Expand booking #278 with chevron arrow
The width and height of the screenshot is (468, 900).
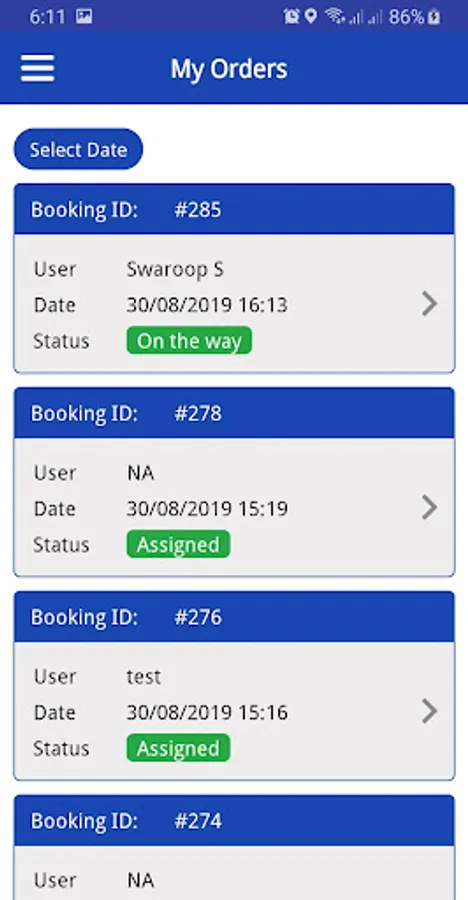click(x=430, y=507)
